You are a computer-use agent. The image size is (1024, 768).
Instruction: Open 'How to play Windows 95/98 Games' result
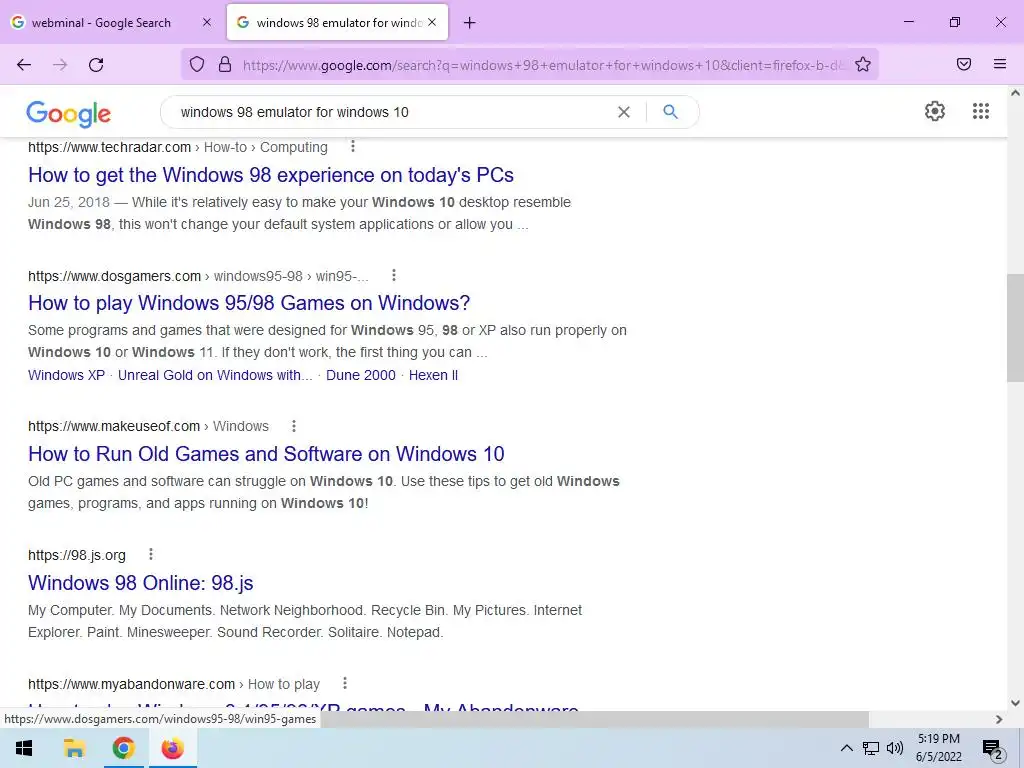[x=249, y=303]
